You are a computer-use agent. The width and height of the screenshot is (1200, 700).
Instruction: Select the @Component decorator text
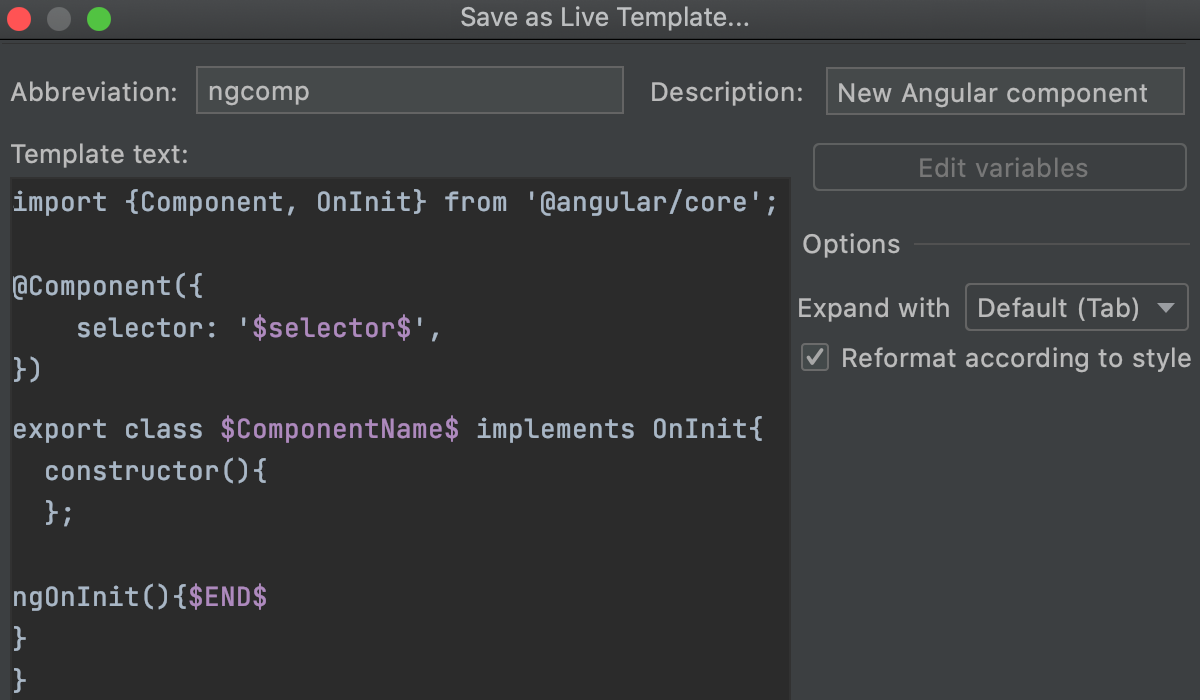(94, 286)
